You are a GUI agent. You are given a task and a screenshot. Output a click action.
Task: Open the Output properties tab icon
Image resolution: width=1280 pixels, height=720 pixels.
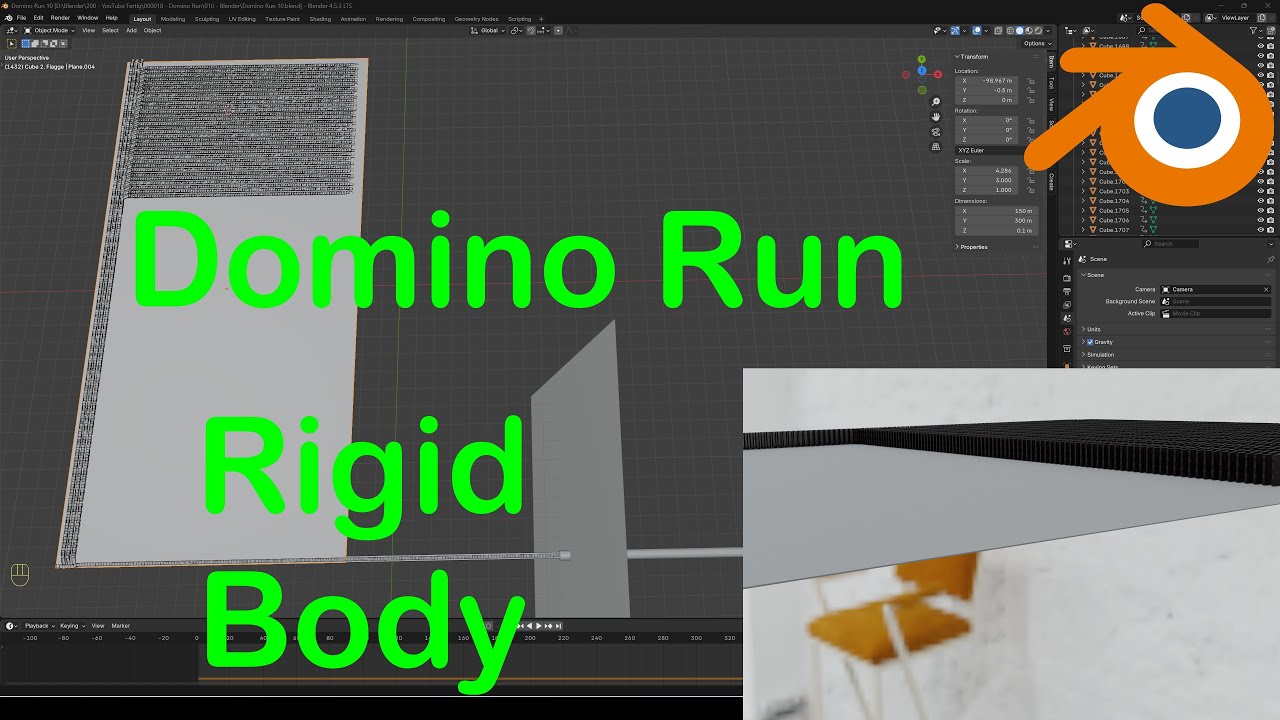click(1067, 291)
